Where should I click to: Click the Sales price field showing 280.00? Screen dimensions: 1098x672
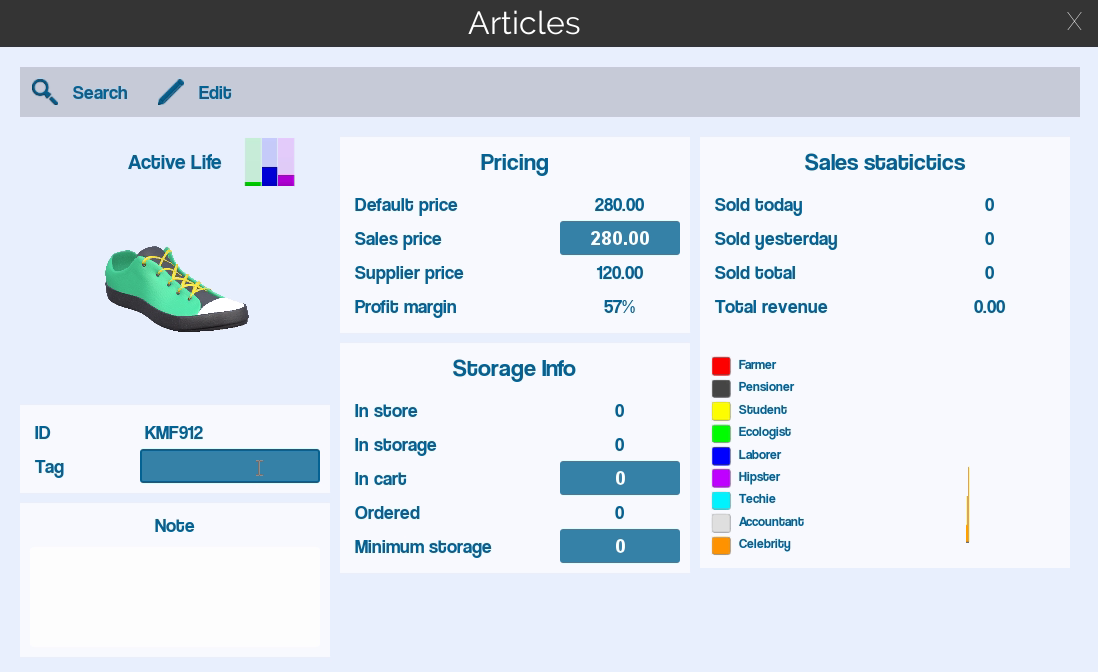coord(620,238)
